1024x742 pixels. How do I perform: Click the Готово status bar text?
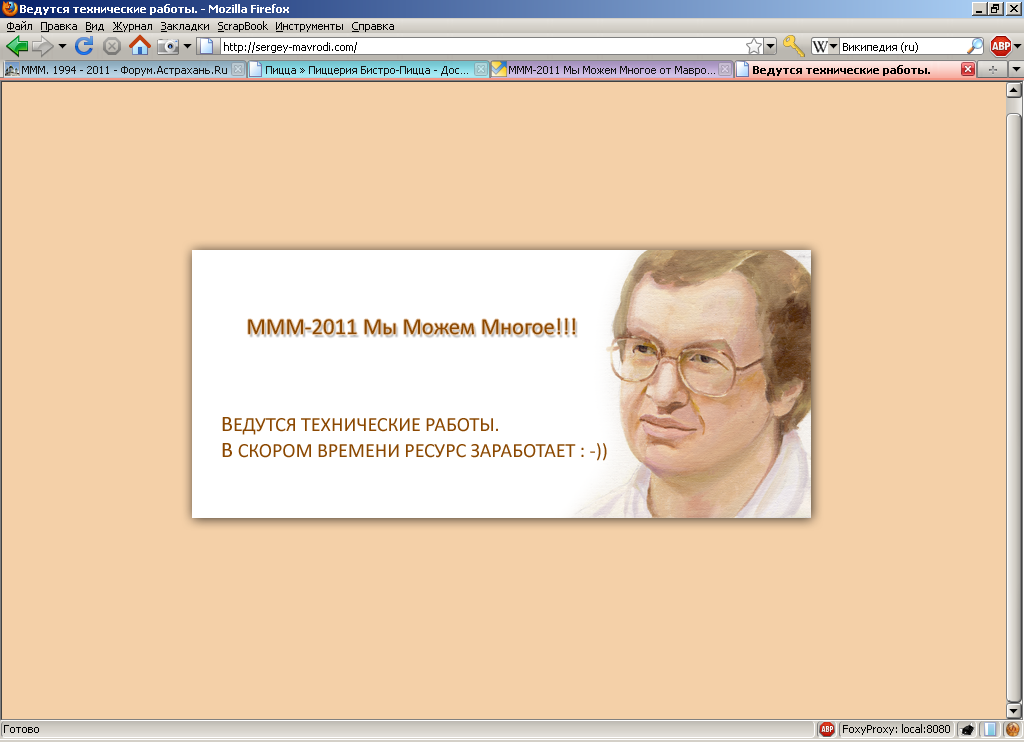(22, 729)
